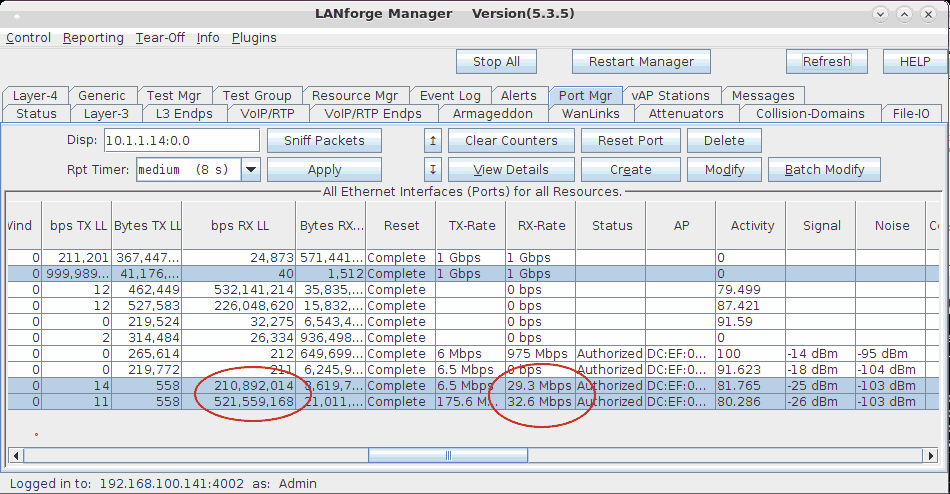Image resolution: width=950 pixels, height=494 pixels.
Task: Switch to the Test Mgr tab
Action: 174,96
